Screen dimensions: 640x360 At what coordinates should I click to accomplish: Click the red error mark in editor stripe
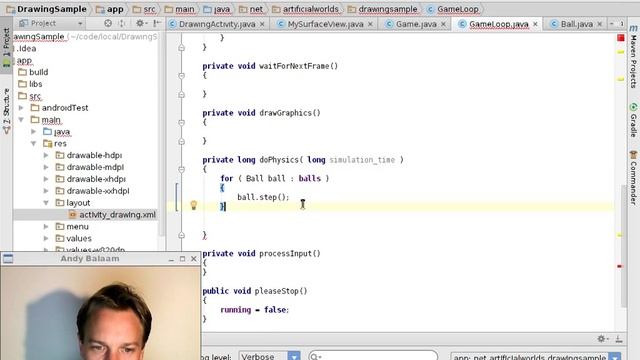620,266
